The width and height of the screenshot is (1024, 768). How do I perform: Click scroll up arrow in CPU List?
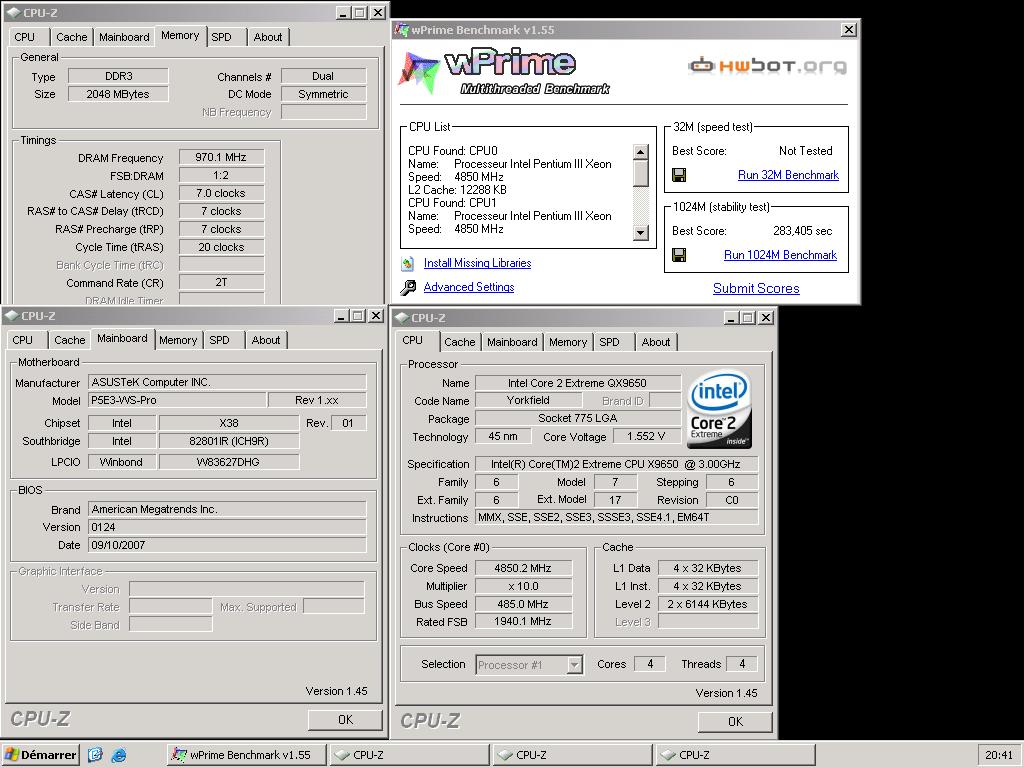[641, 152]
